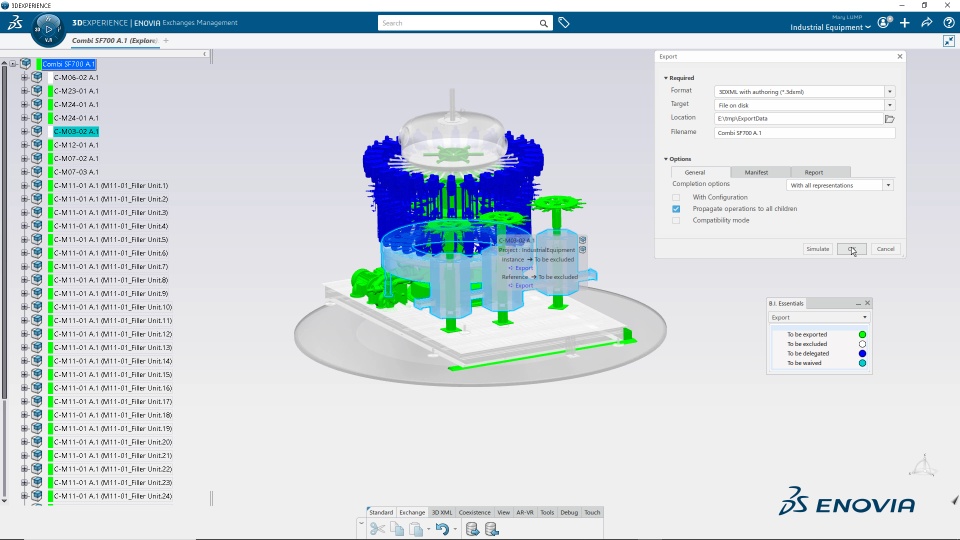Close the Export dialog
The height and width of the screenshot is (540, 960).
899,56
